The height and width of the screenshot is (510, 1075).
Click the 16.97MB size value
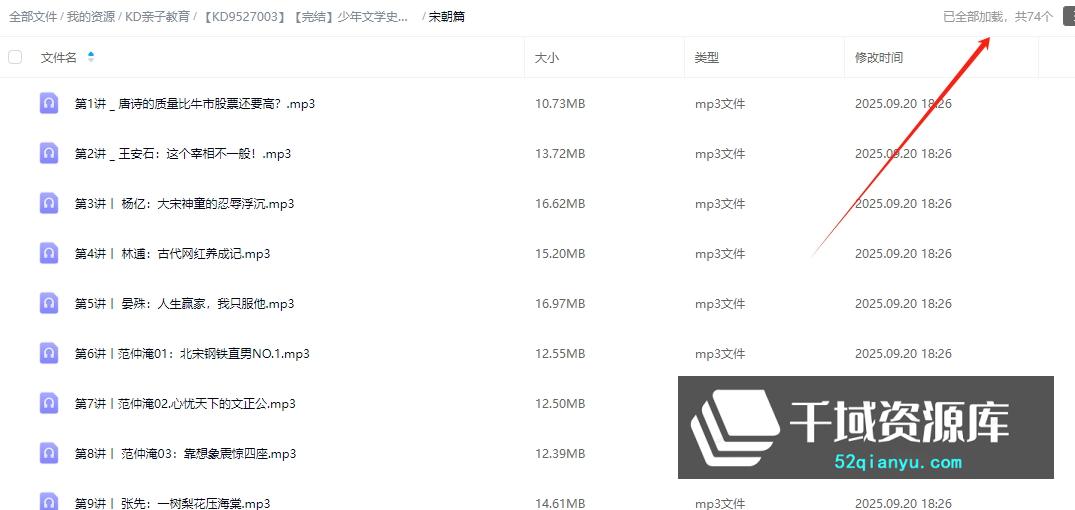(560, 304)
